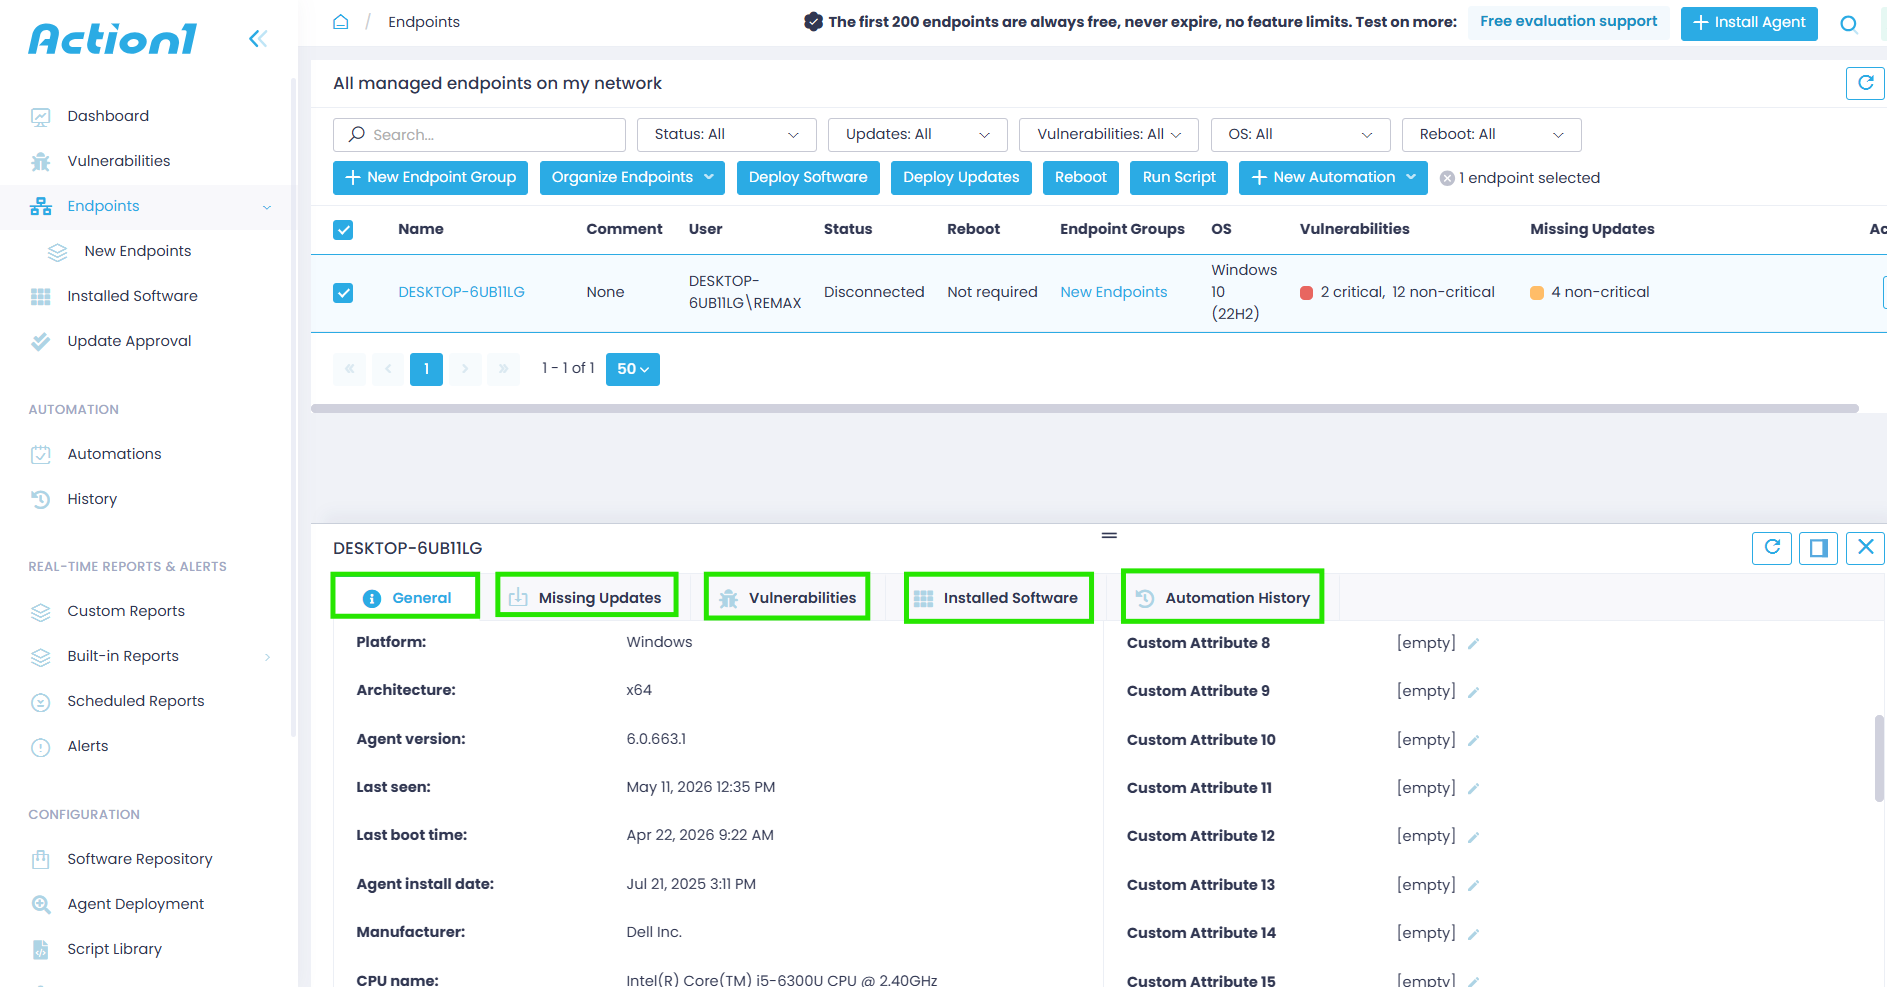Open the top-right search magnifier

pyautogui.click(x=1849, y=24)
